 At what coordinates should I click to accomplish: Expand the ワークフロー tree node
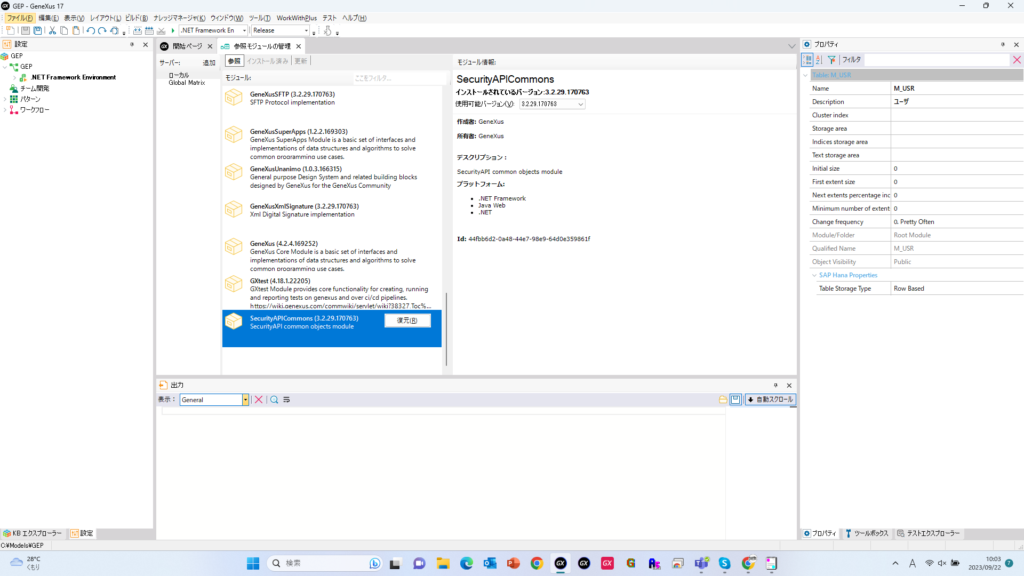[5, 110]
